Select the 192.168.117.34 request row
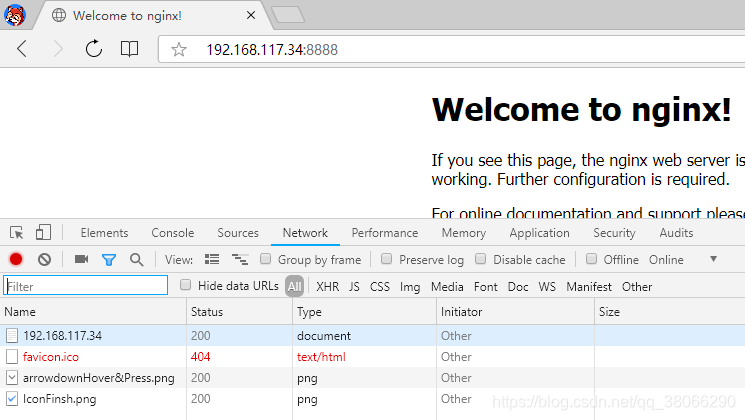The width and height of the screenshot is (745, 420). coord(372,335)
